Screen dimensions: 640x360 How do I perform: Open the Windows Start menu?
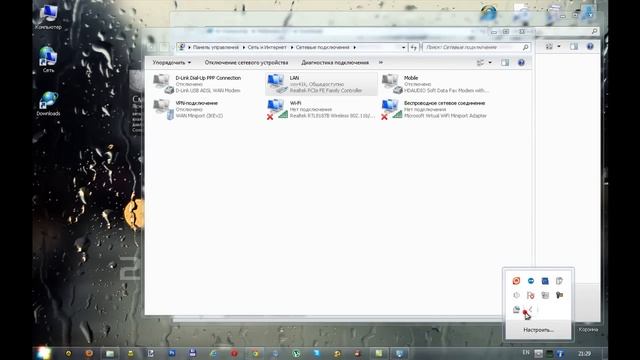tap(44, 353)
